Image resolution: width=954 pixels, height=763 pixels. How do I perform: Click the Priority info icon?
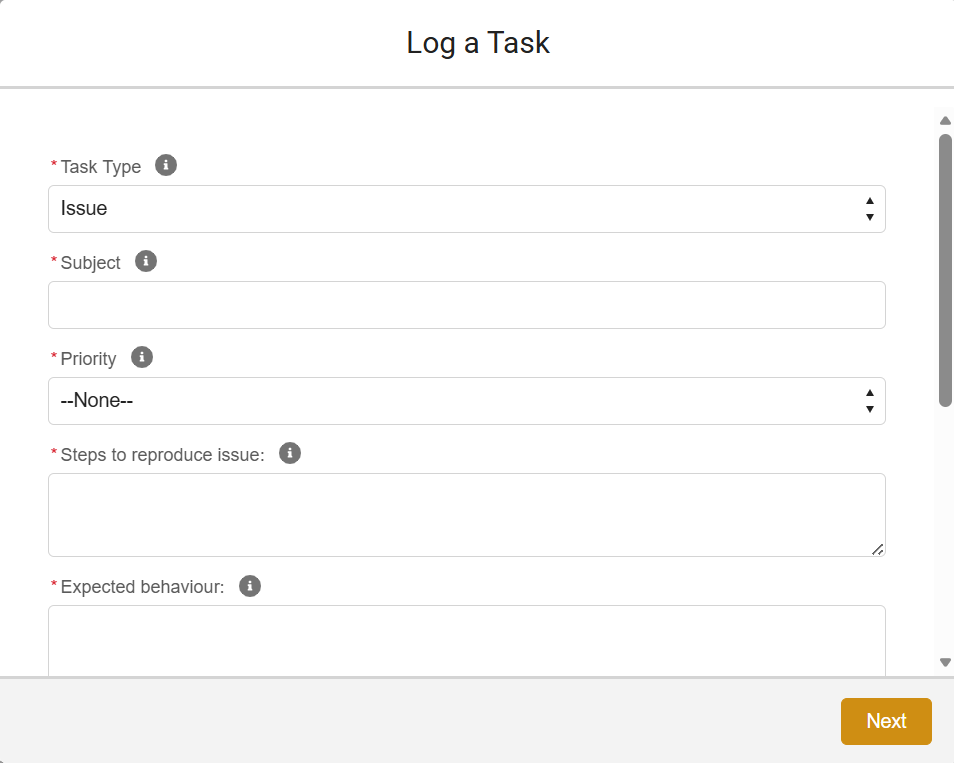[x=142, y=357]
